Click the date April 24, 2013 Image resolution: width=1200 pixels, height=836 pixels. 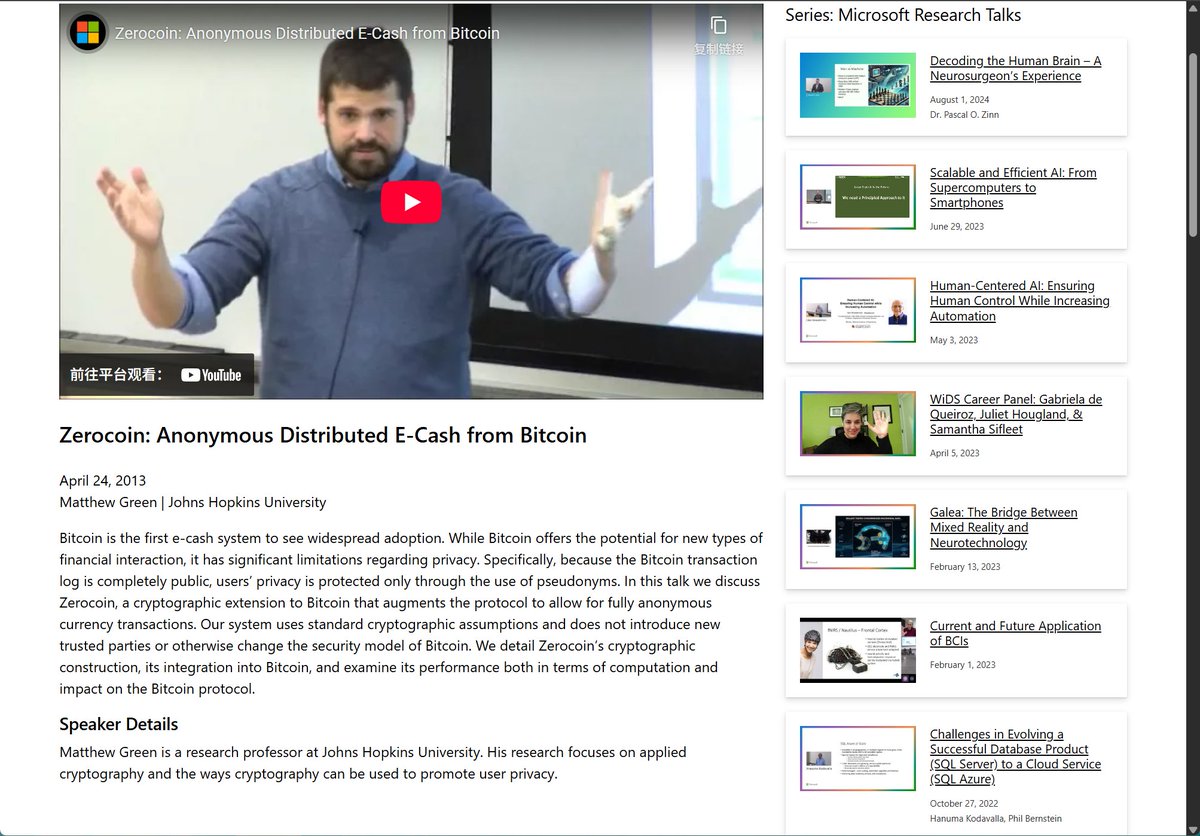coord(102,481)
